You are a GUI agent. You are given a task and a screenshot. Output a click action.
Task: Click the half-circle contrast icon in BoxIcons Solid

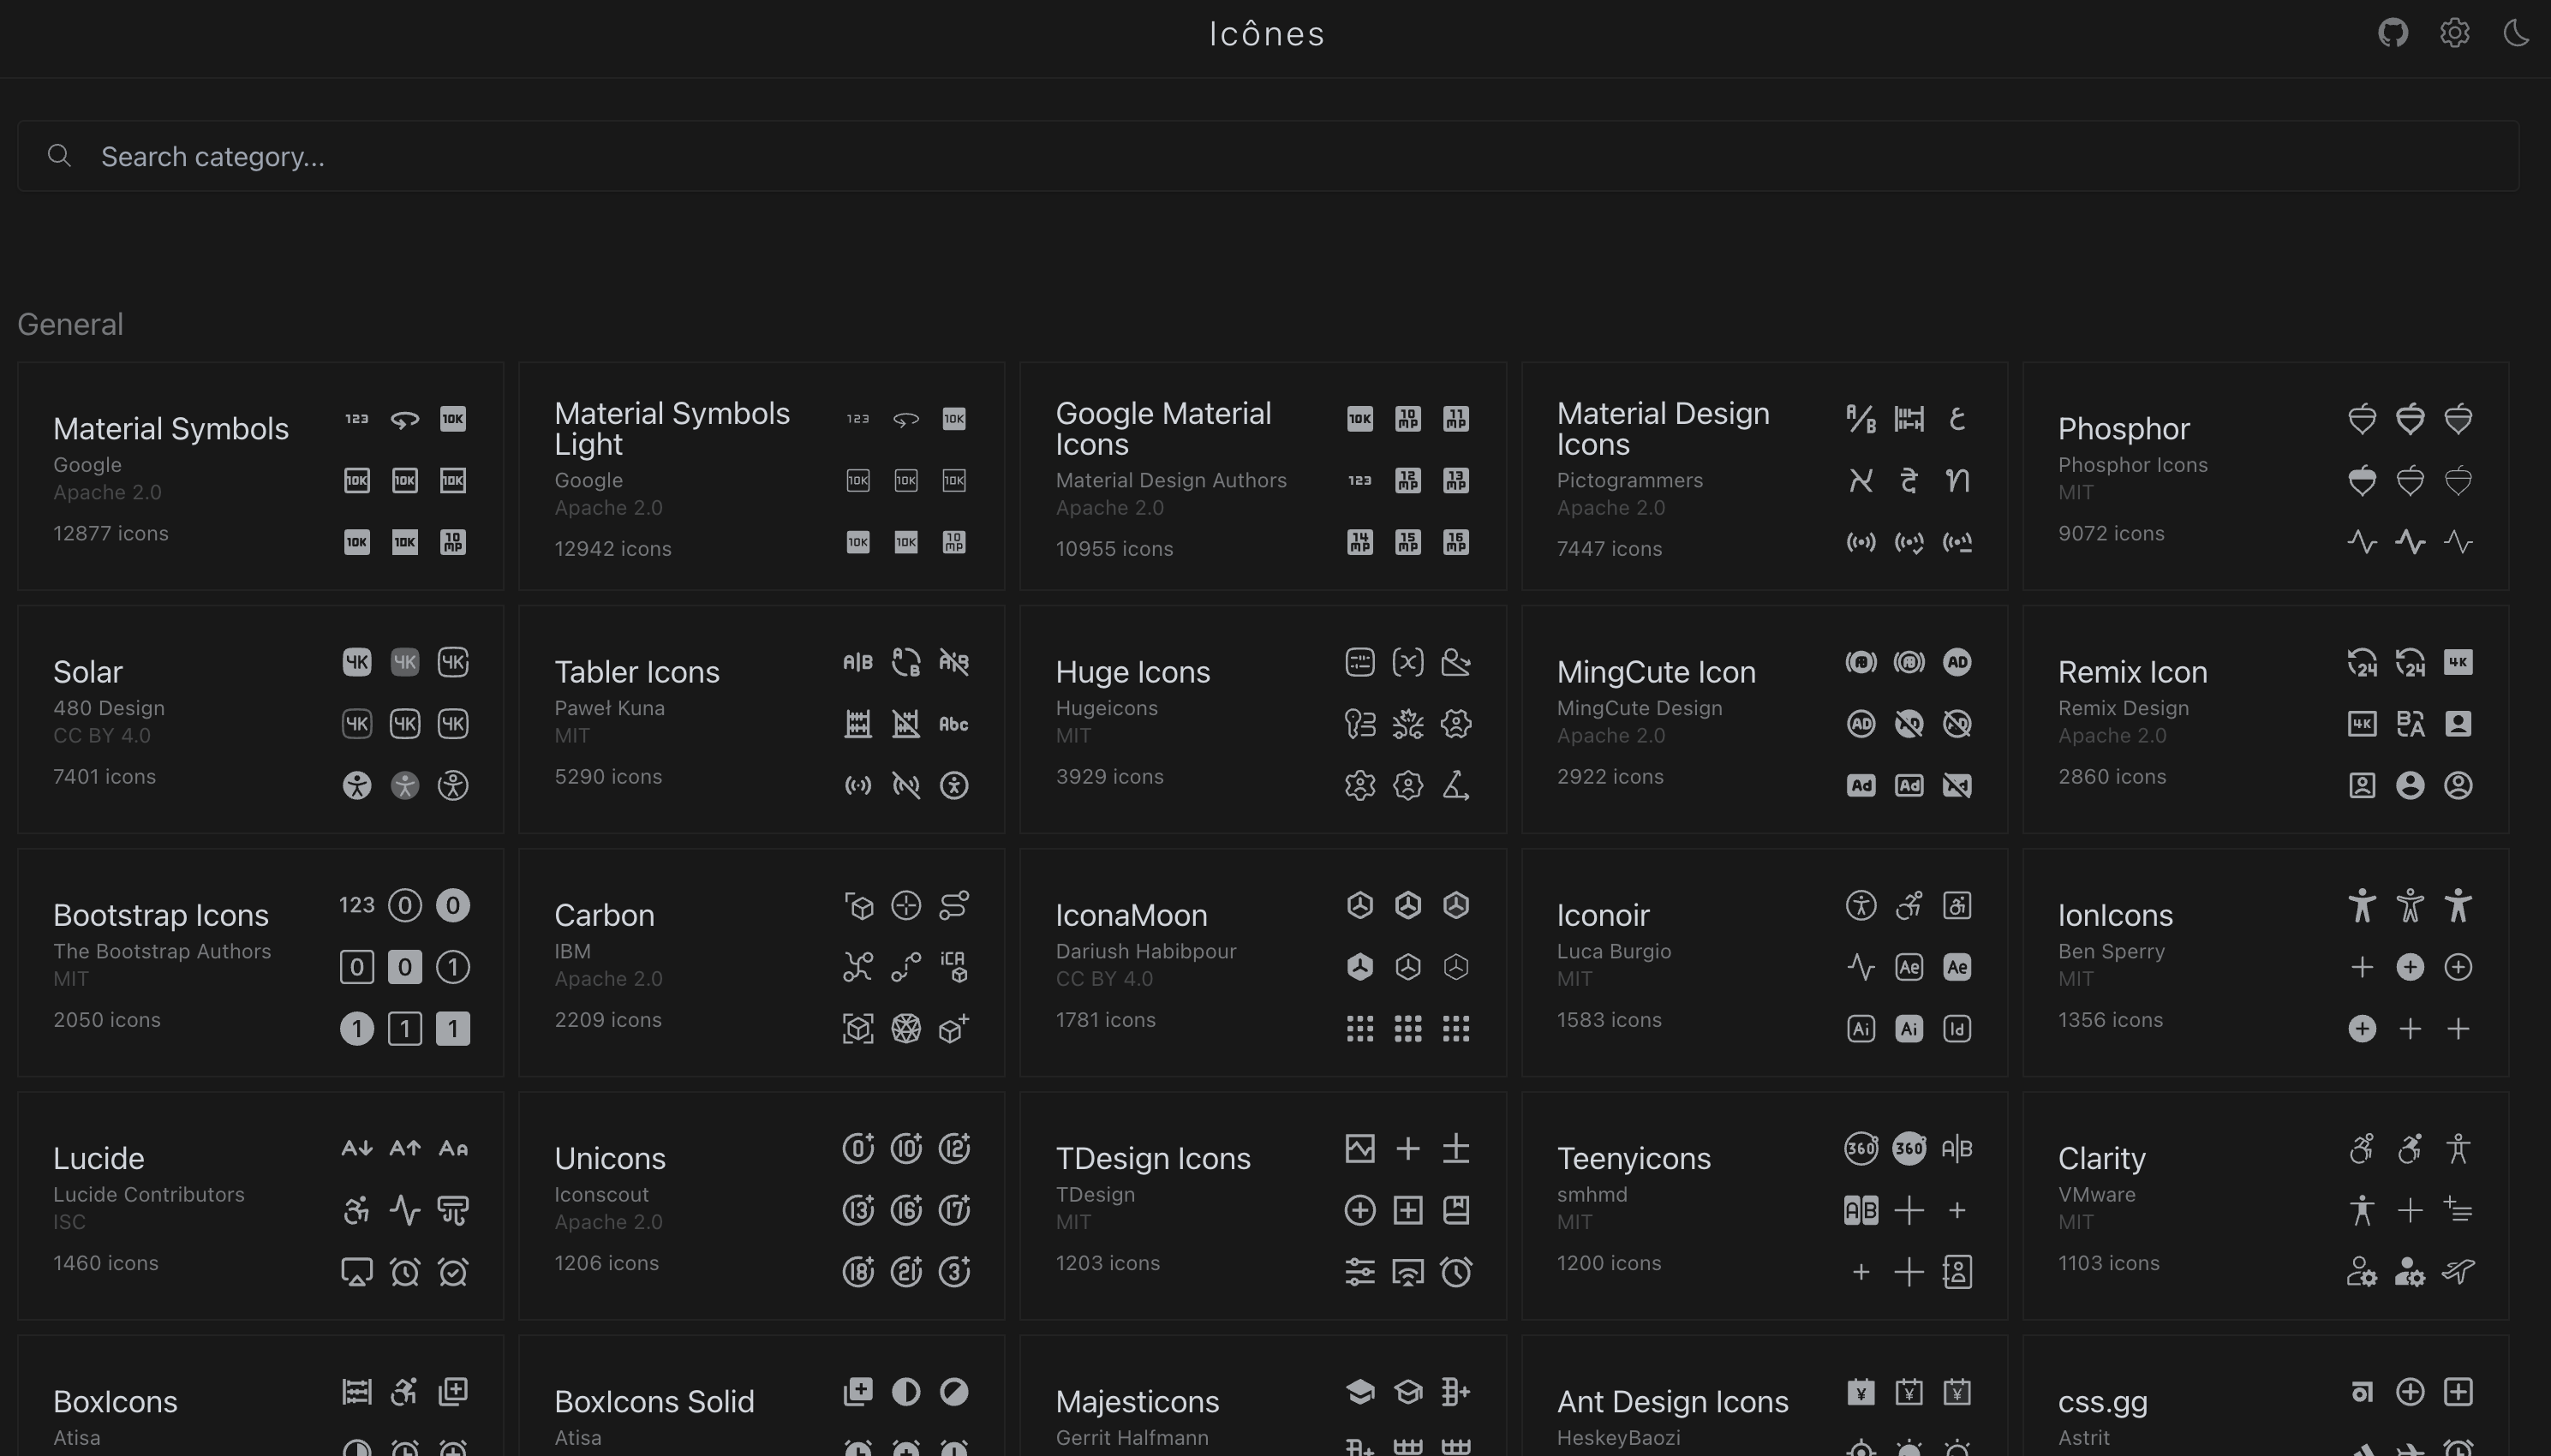[x=906, y=1391]
